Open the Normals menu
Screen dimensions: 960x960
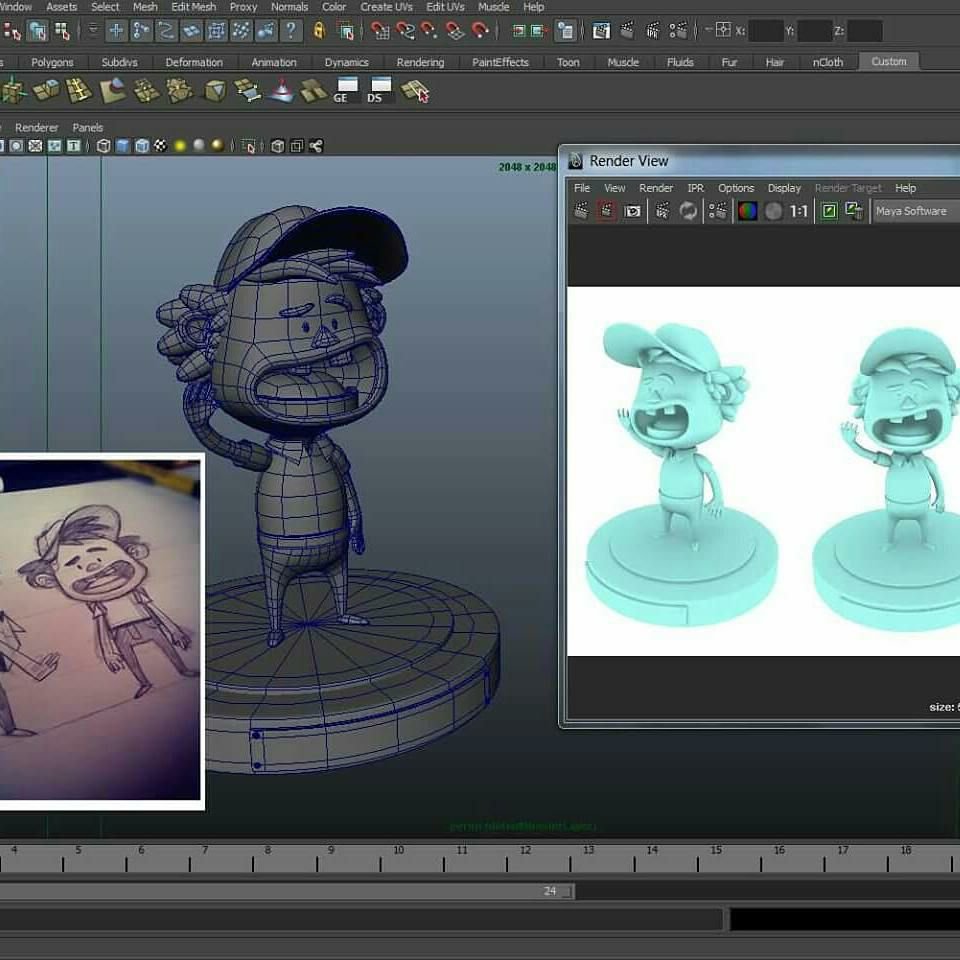[289, 7]
